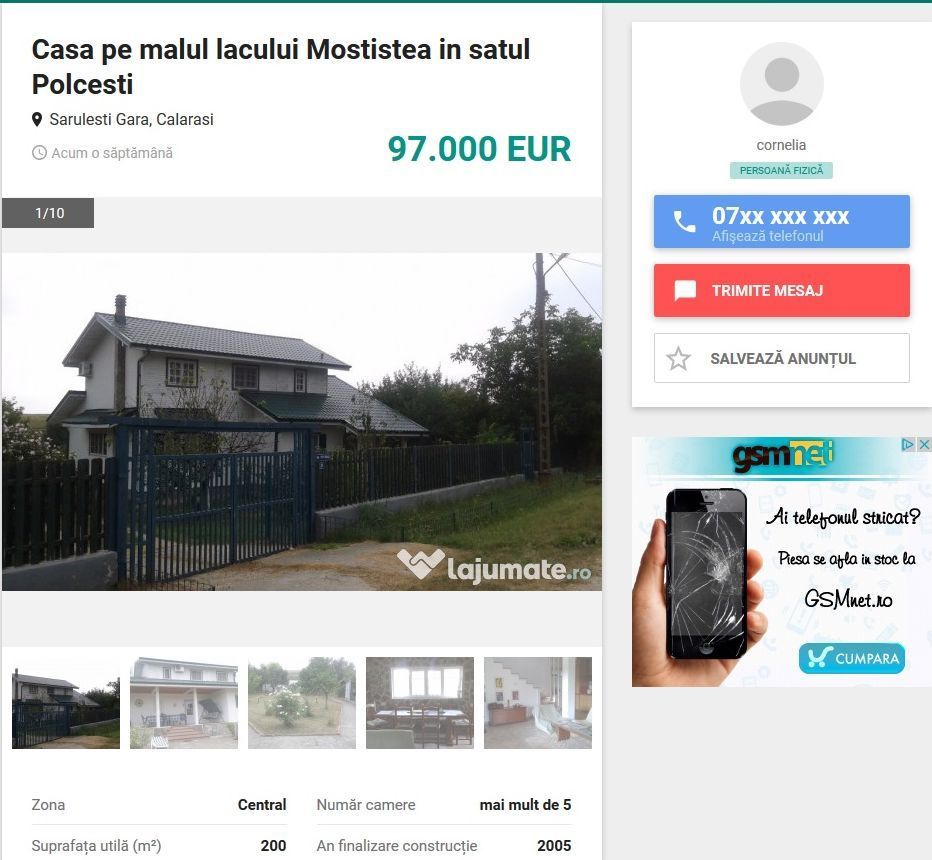Select the white porch house thumbnail
The image size is (932, 860).
pyautogui.click(x=184, y=703)
